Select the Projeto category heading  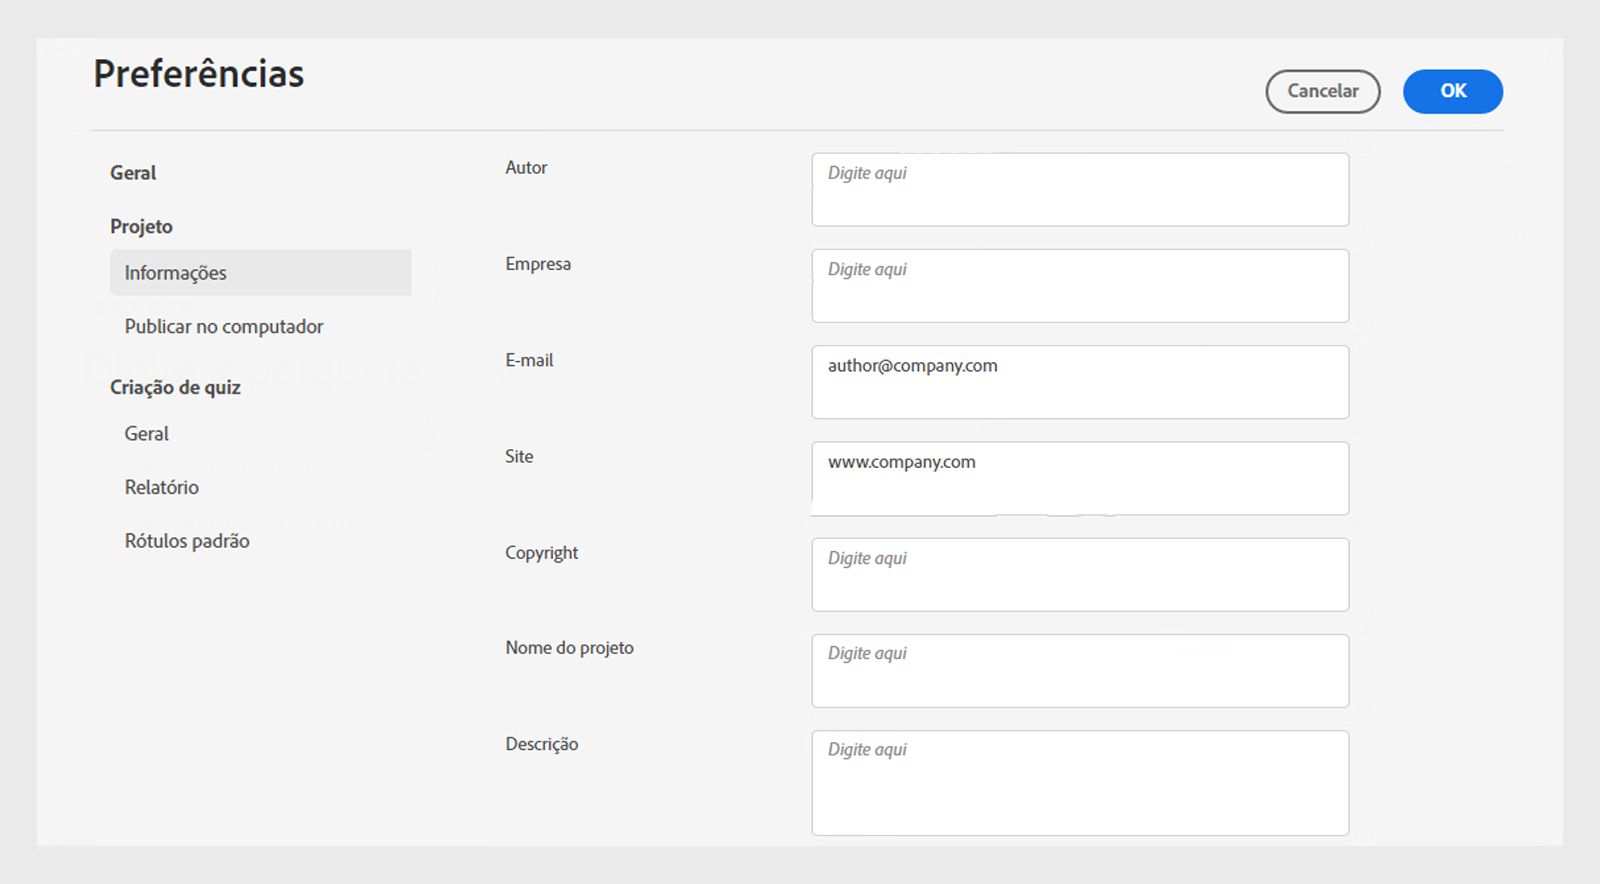[141, 227]
